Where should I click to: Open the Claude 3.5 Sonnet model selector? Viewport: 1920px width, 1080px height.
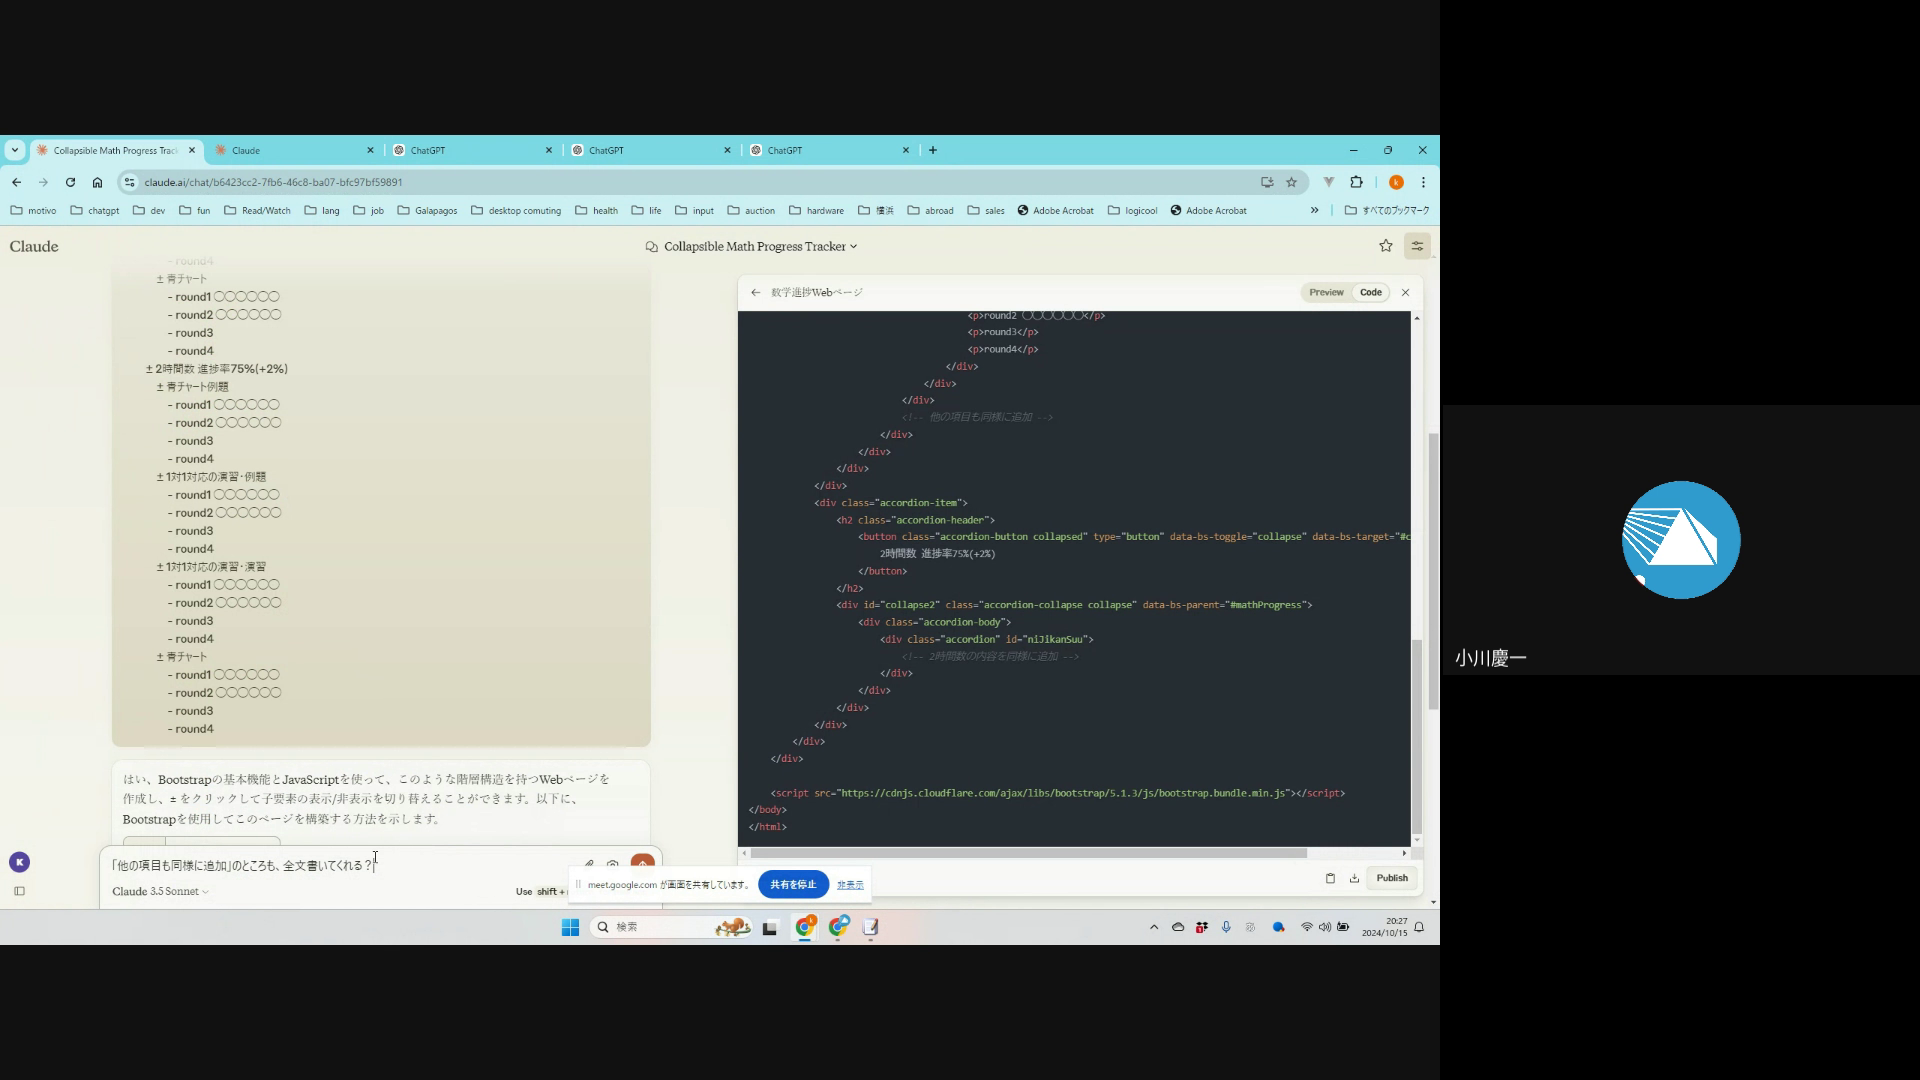pos(160,891)
